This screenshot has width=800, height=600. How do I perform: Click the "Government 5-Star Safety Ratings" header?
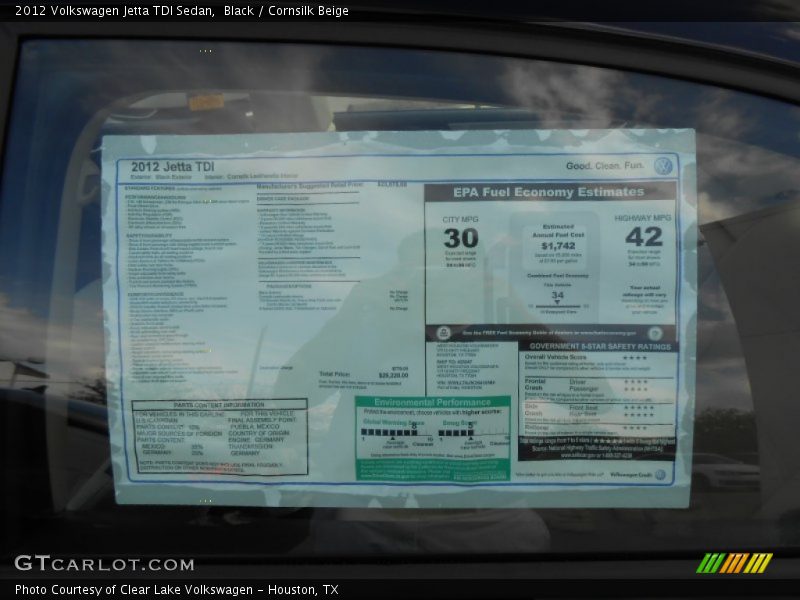pyautogui.click(x=600, y=346)
